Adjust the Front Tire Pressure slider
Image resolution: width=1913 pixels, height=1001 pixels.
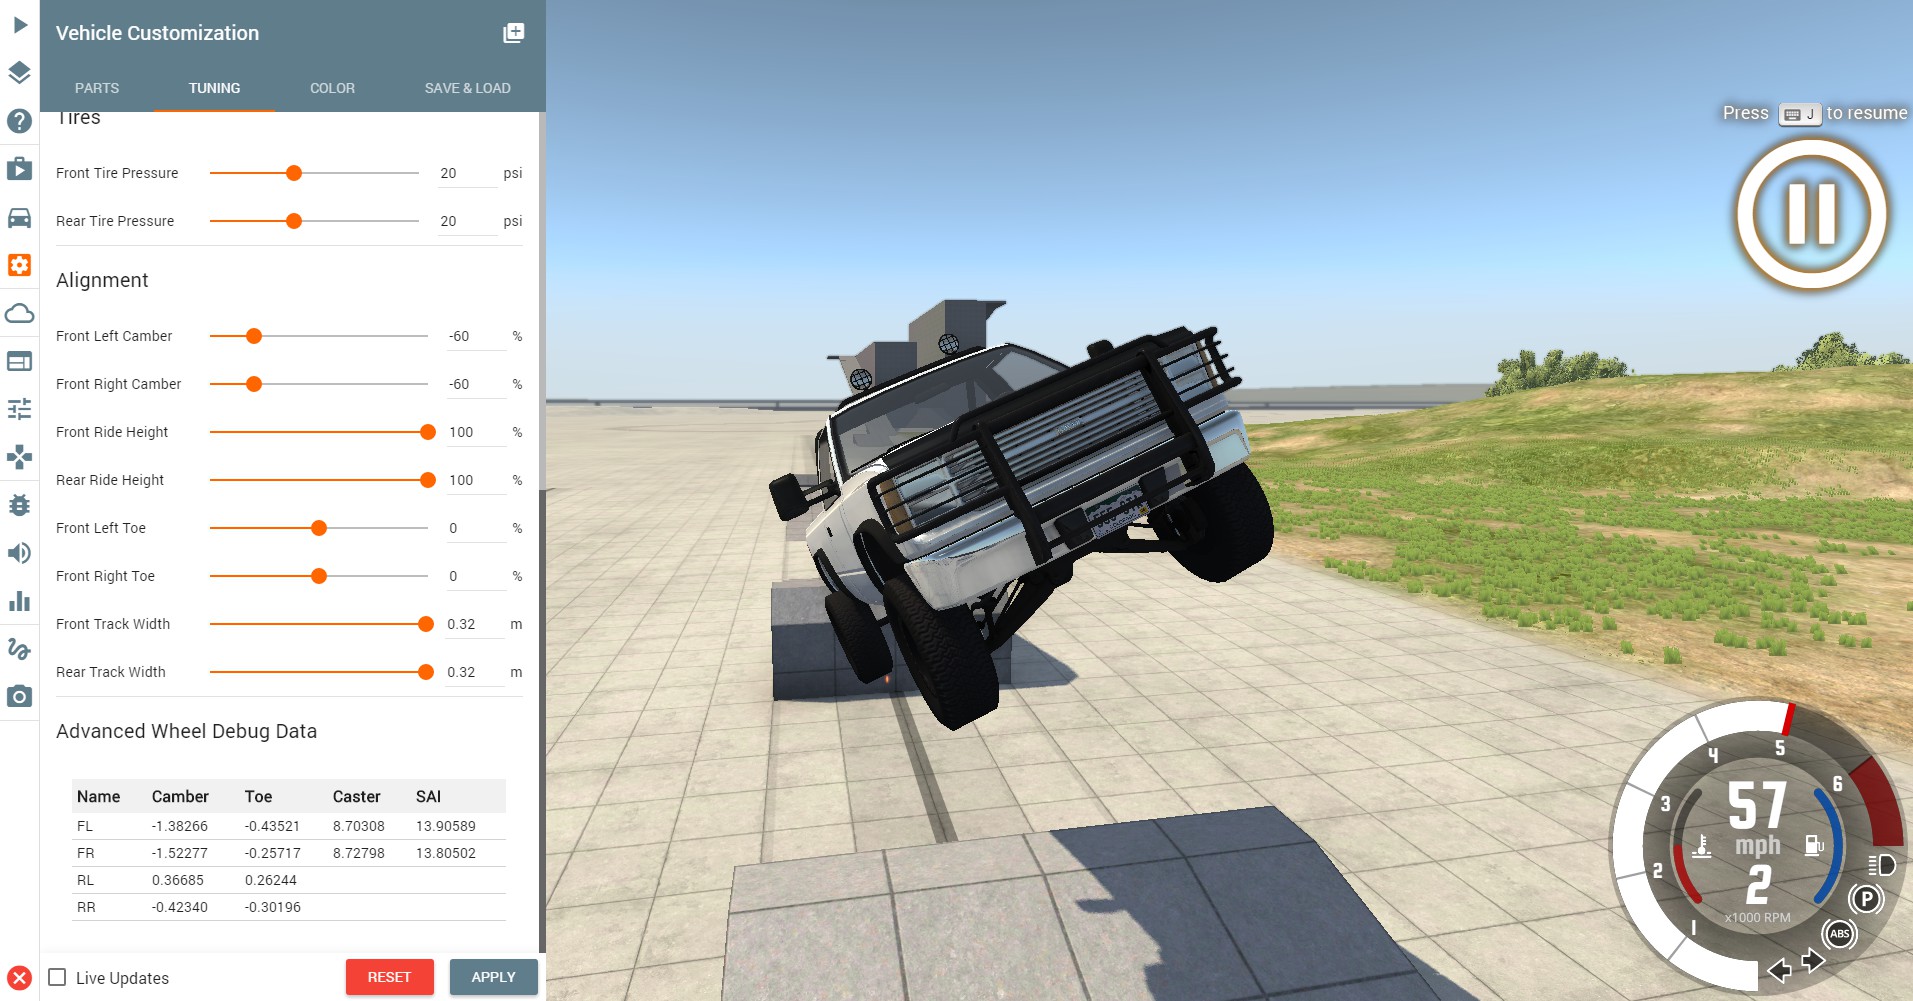314,173
